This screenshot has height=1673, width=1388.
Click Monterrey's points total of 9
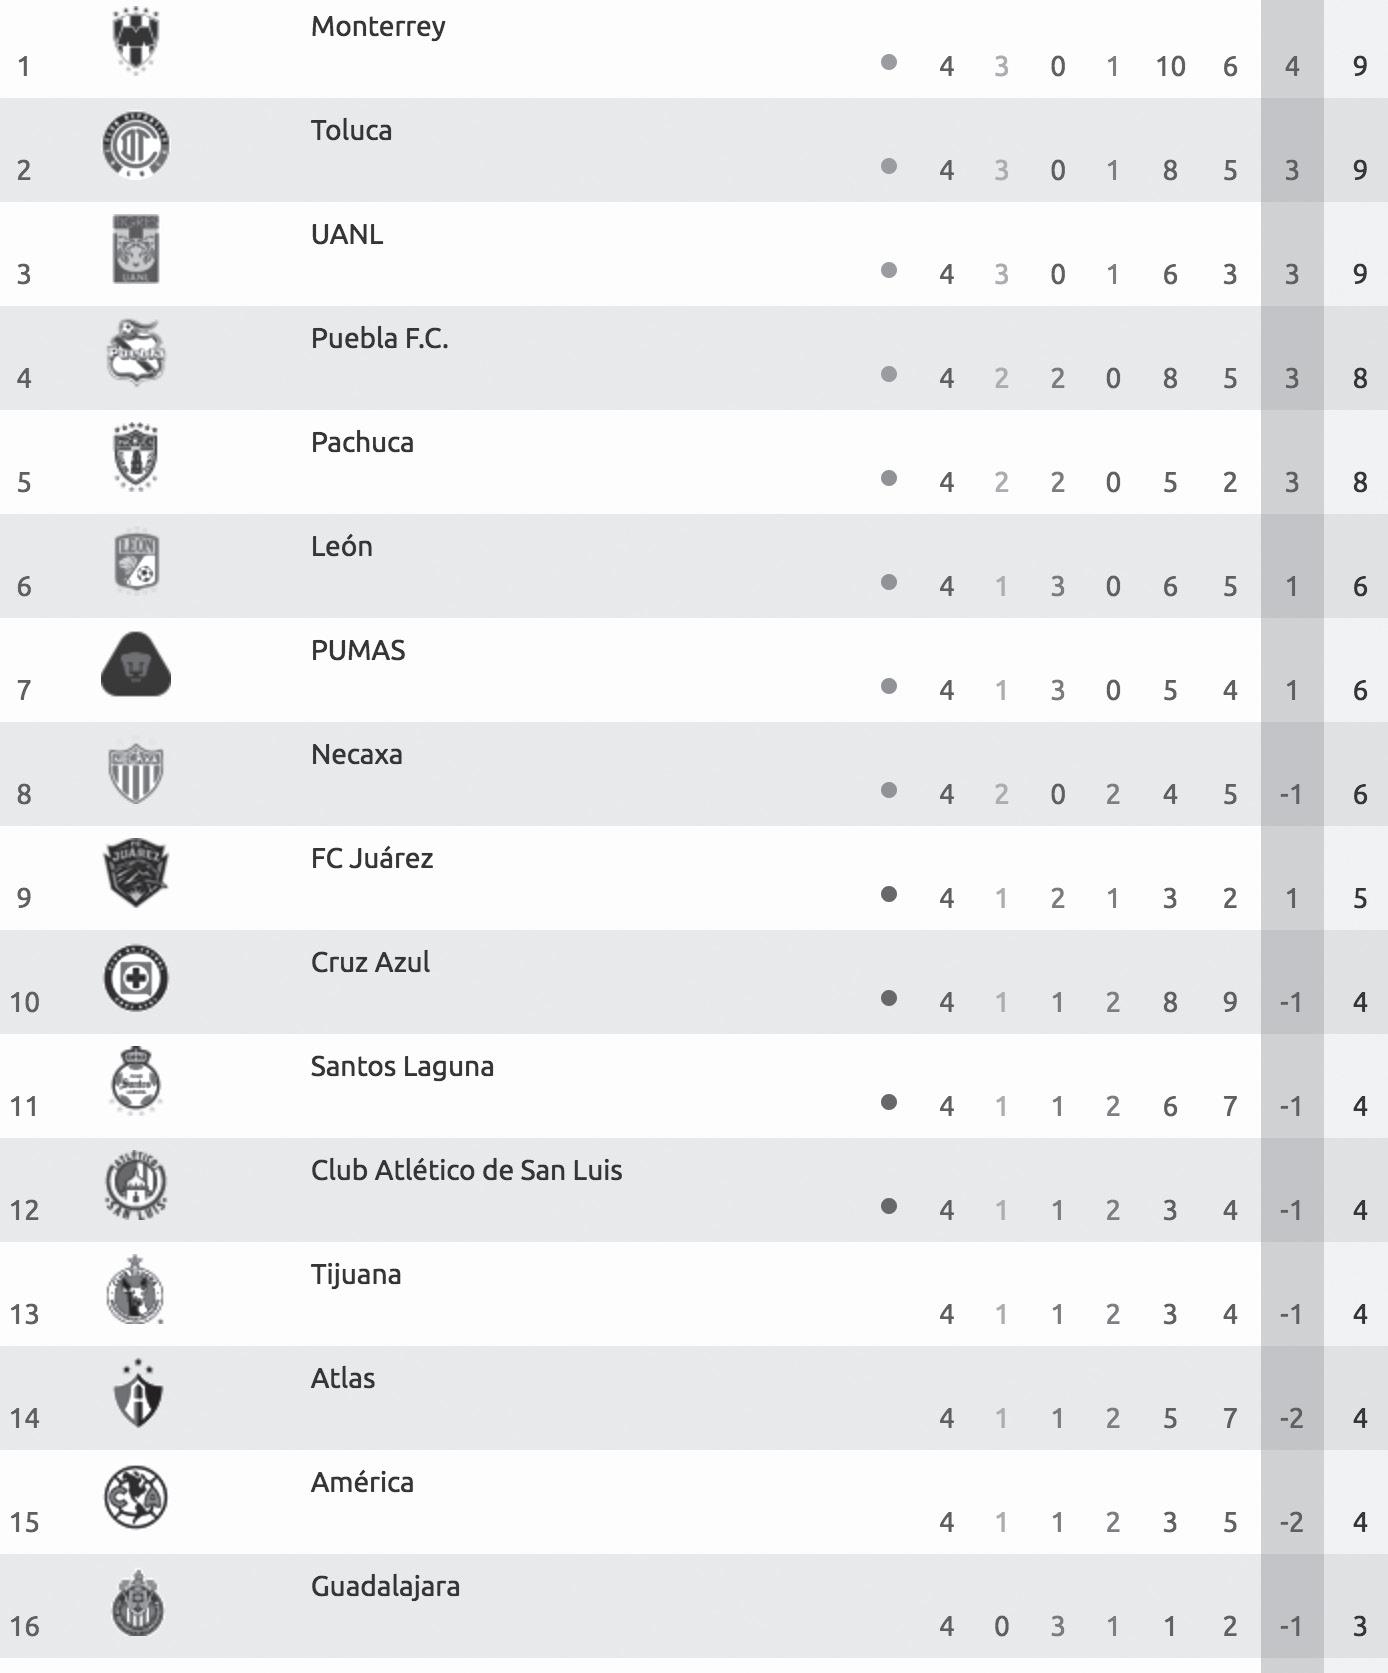pyautogui.click(x=1359, y=66)
